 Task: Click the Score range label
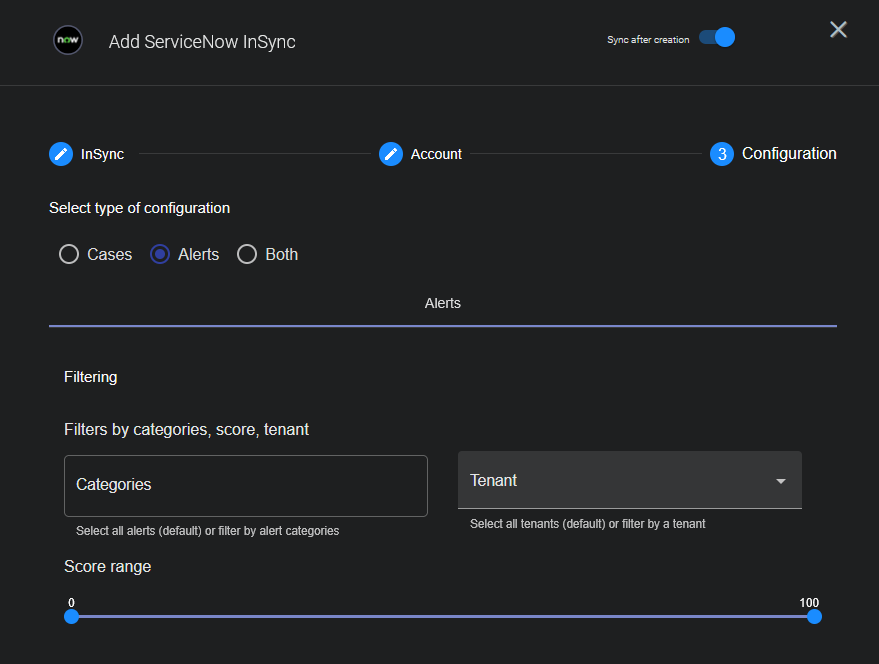(x=108, y=566)
